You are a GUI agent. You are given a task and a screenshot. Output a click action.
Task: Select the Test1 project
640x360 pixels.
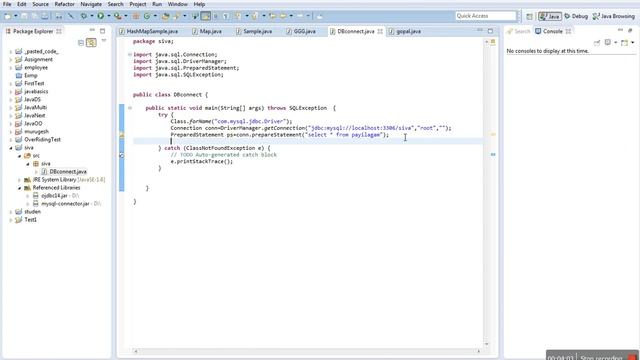(30, 220)
